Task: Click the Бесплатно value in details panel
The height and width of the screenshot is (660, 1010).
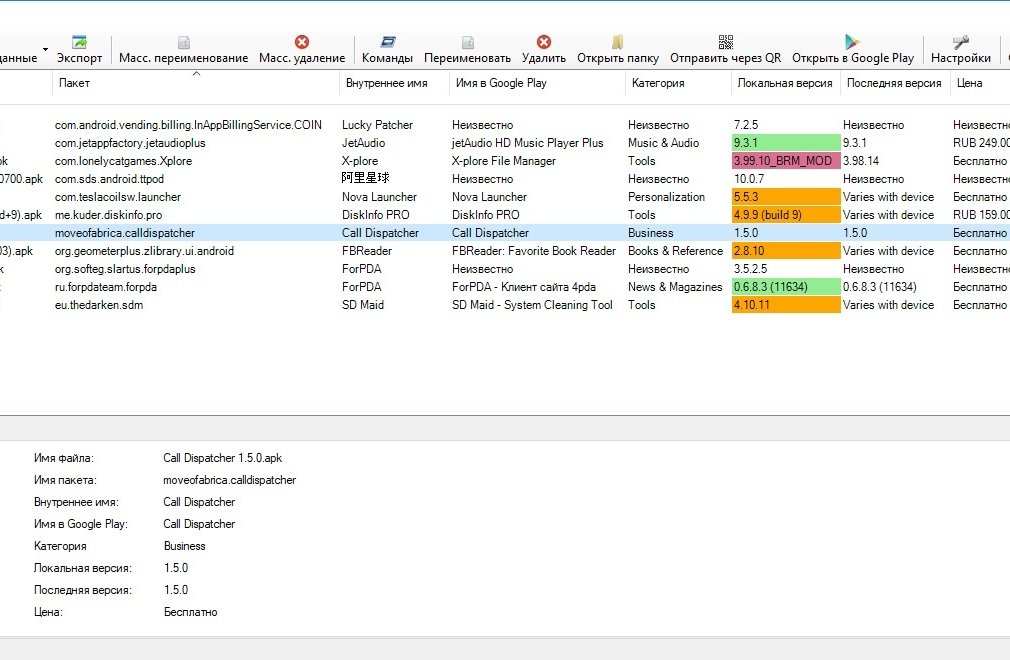Action: [x=191, y=612]
